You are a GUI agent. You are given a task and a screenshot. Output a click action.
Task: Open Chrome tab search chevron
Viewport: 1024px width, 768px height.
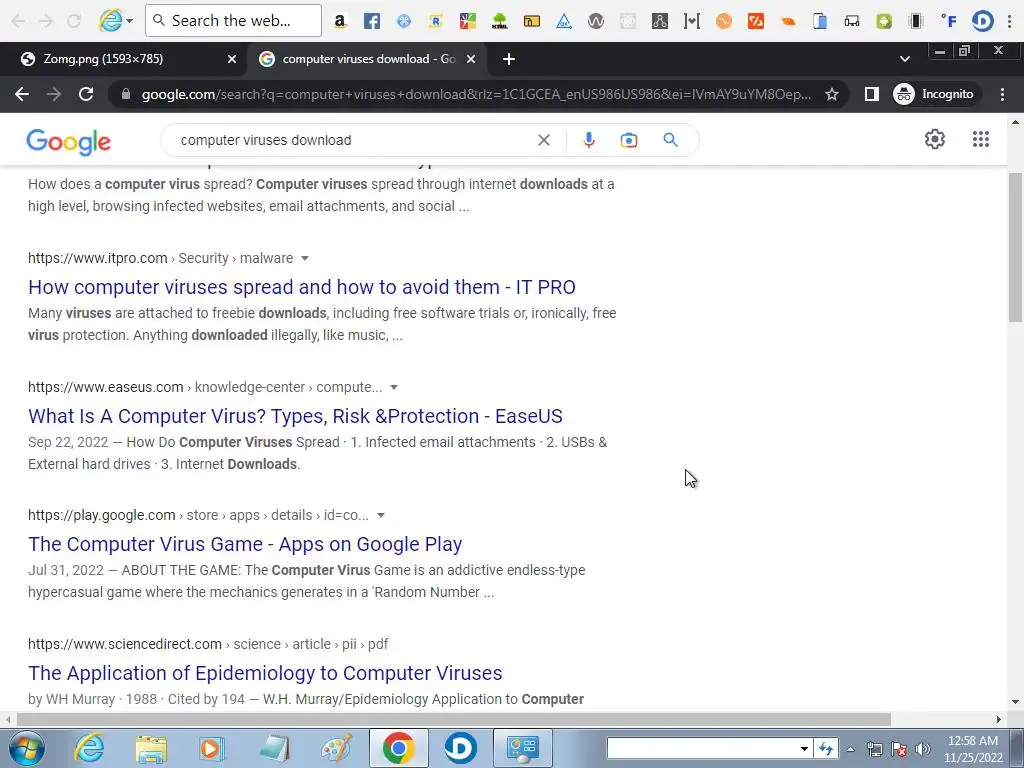pyautogui.click(x=904, y=59)
